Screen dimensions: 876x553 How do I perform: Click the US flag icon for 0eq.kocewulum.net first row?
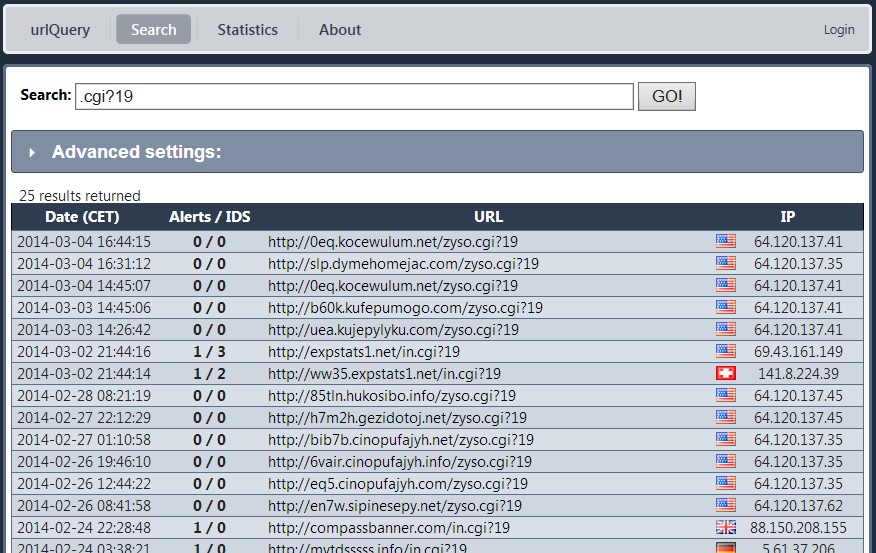725,241
